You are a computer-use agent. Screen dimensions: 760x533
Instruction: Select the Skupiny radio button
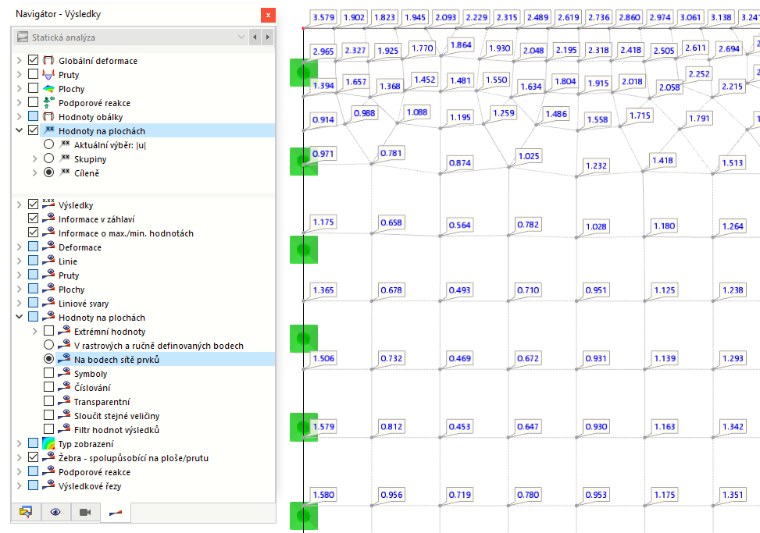click(48, 158)
